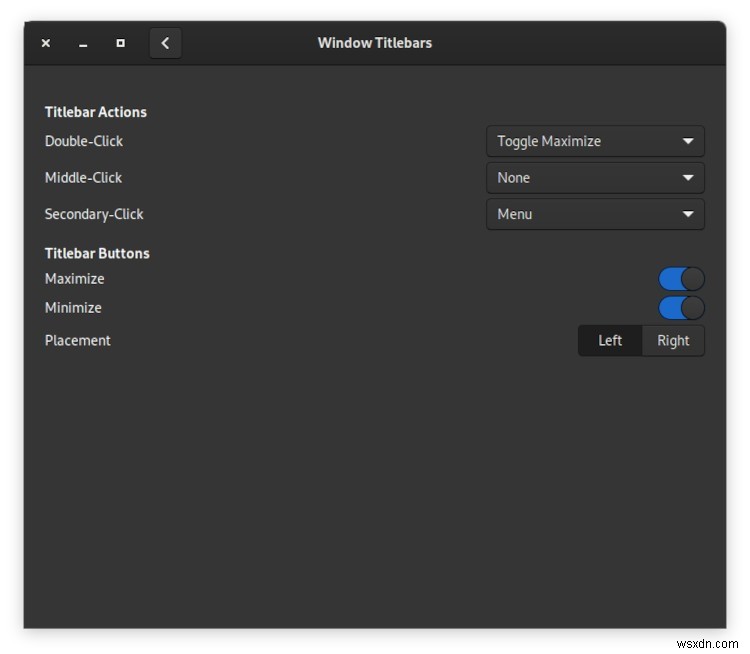Click the Window Titlebars title text
The height and width of the screenshot is (654, 750).
(375, 43)
